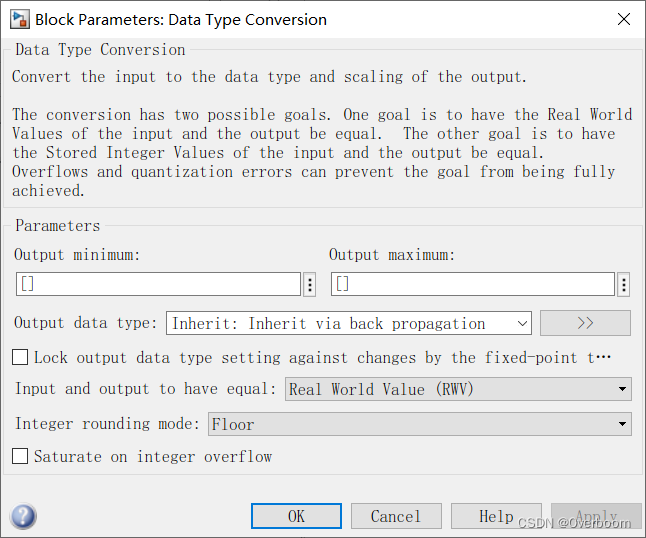
Task: Open Output maximum three-dot options menu
Action: coord(624,284)
